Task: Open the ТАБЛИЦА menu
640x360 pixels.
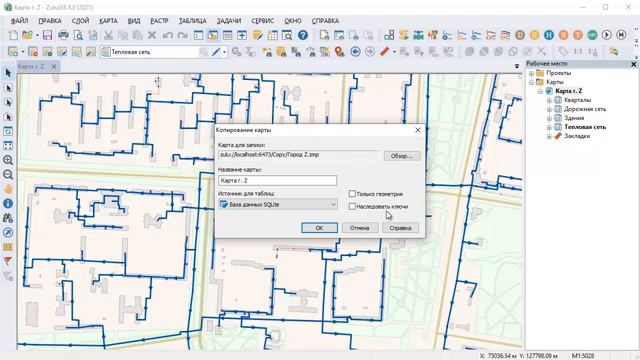Action: pyautogui.click(x=192, y=21)
